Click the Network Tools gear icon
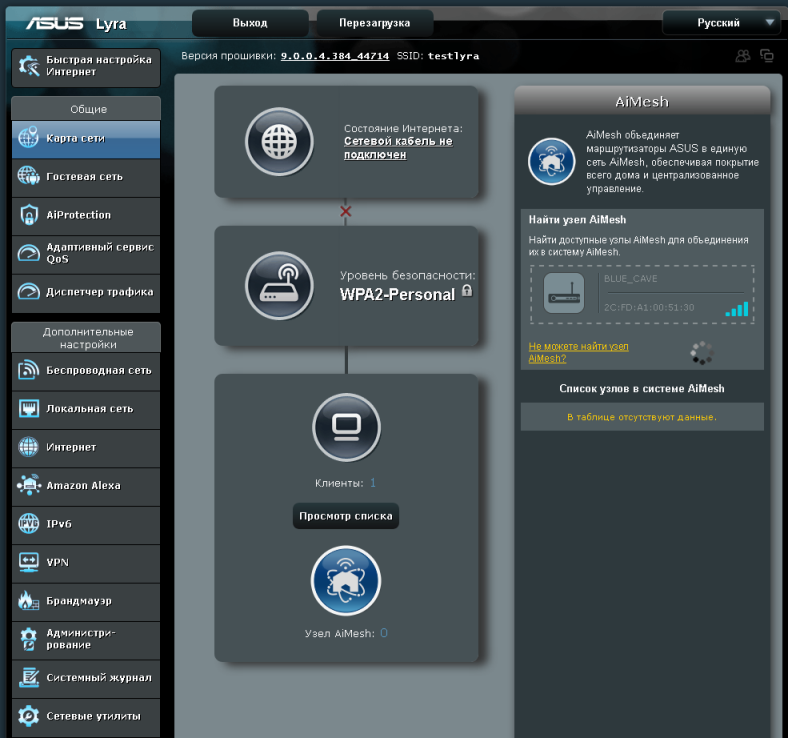Screen dimensions: 788x738 pos(29,715)
